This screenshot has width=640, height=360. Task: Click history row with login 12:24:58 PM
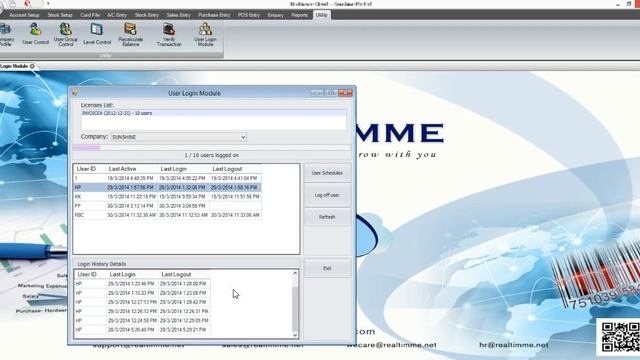pos(142,320)
